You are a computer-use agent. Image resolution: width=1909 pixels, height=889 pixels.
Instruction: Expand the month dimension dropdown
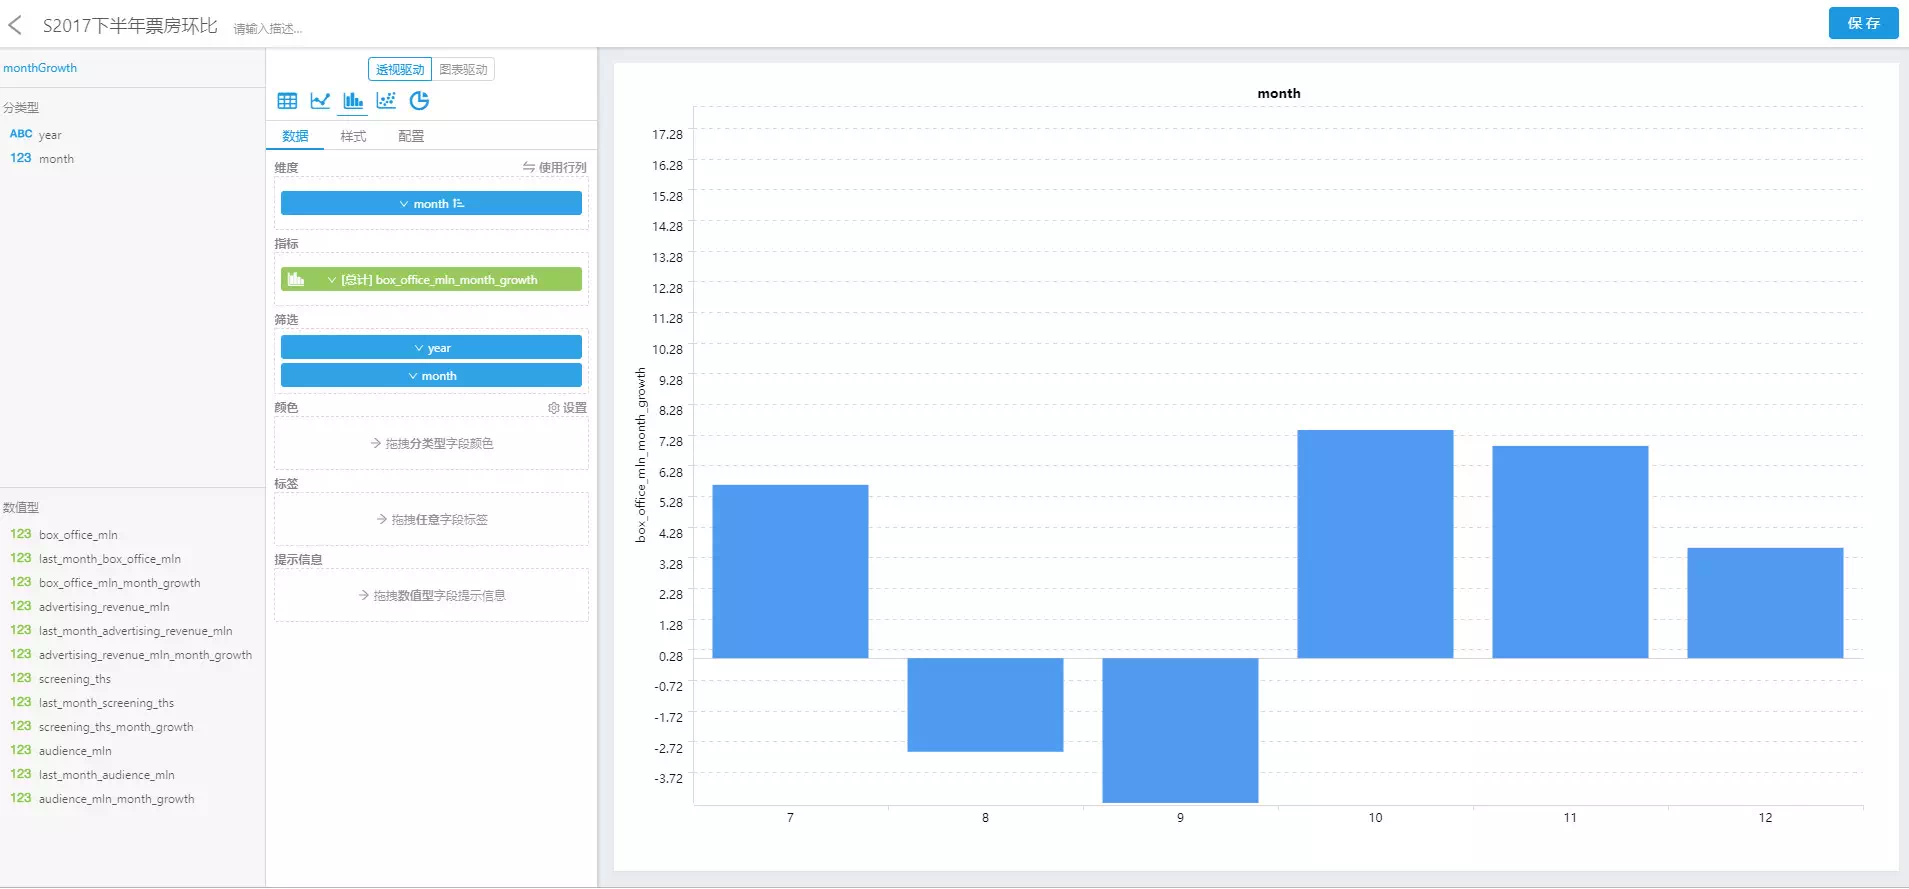[404, 204]
